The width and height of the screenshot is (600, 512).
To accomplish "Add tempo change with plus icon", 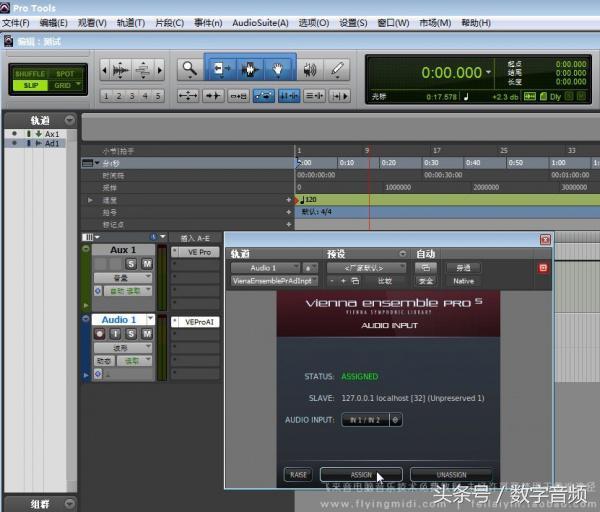I will pos(289,200).
